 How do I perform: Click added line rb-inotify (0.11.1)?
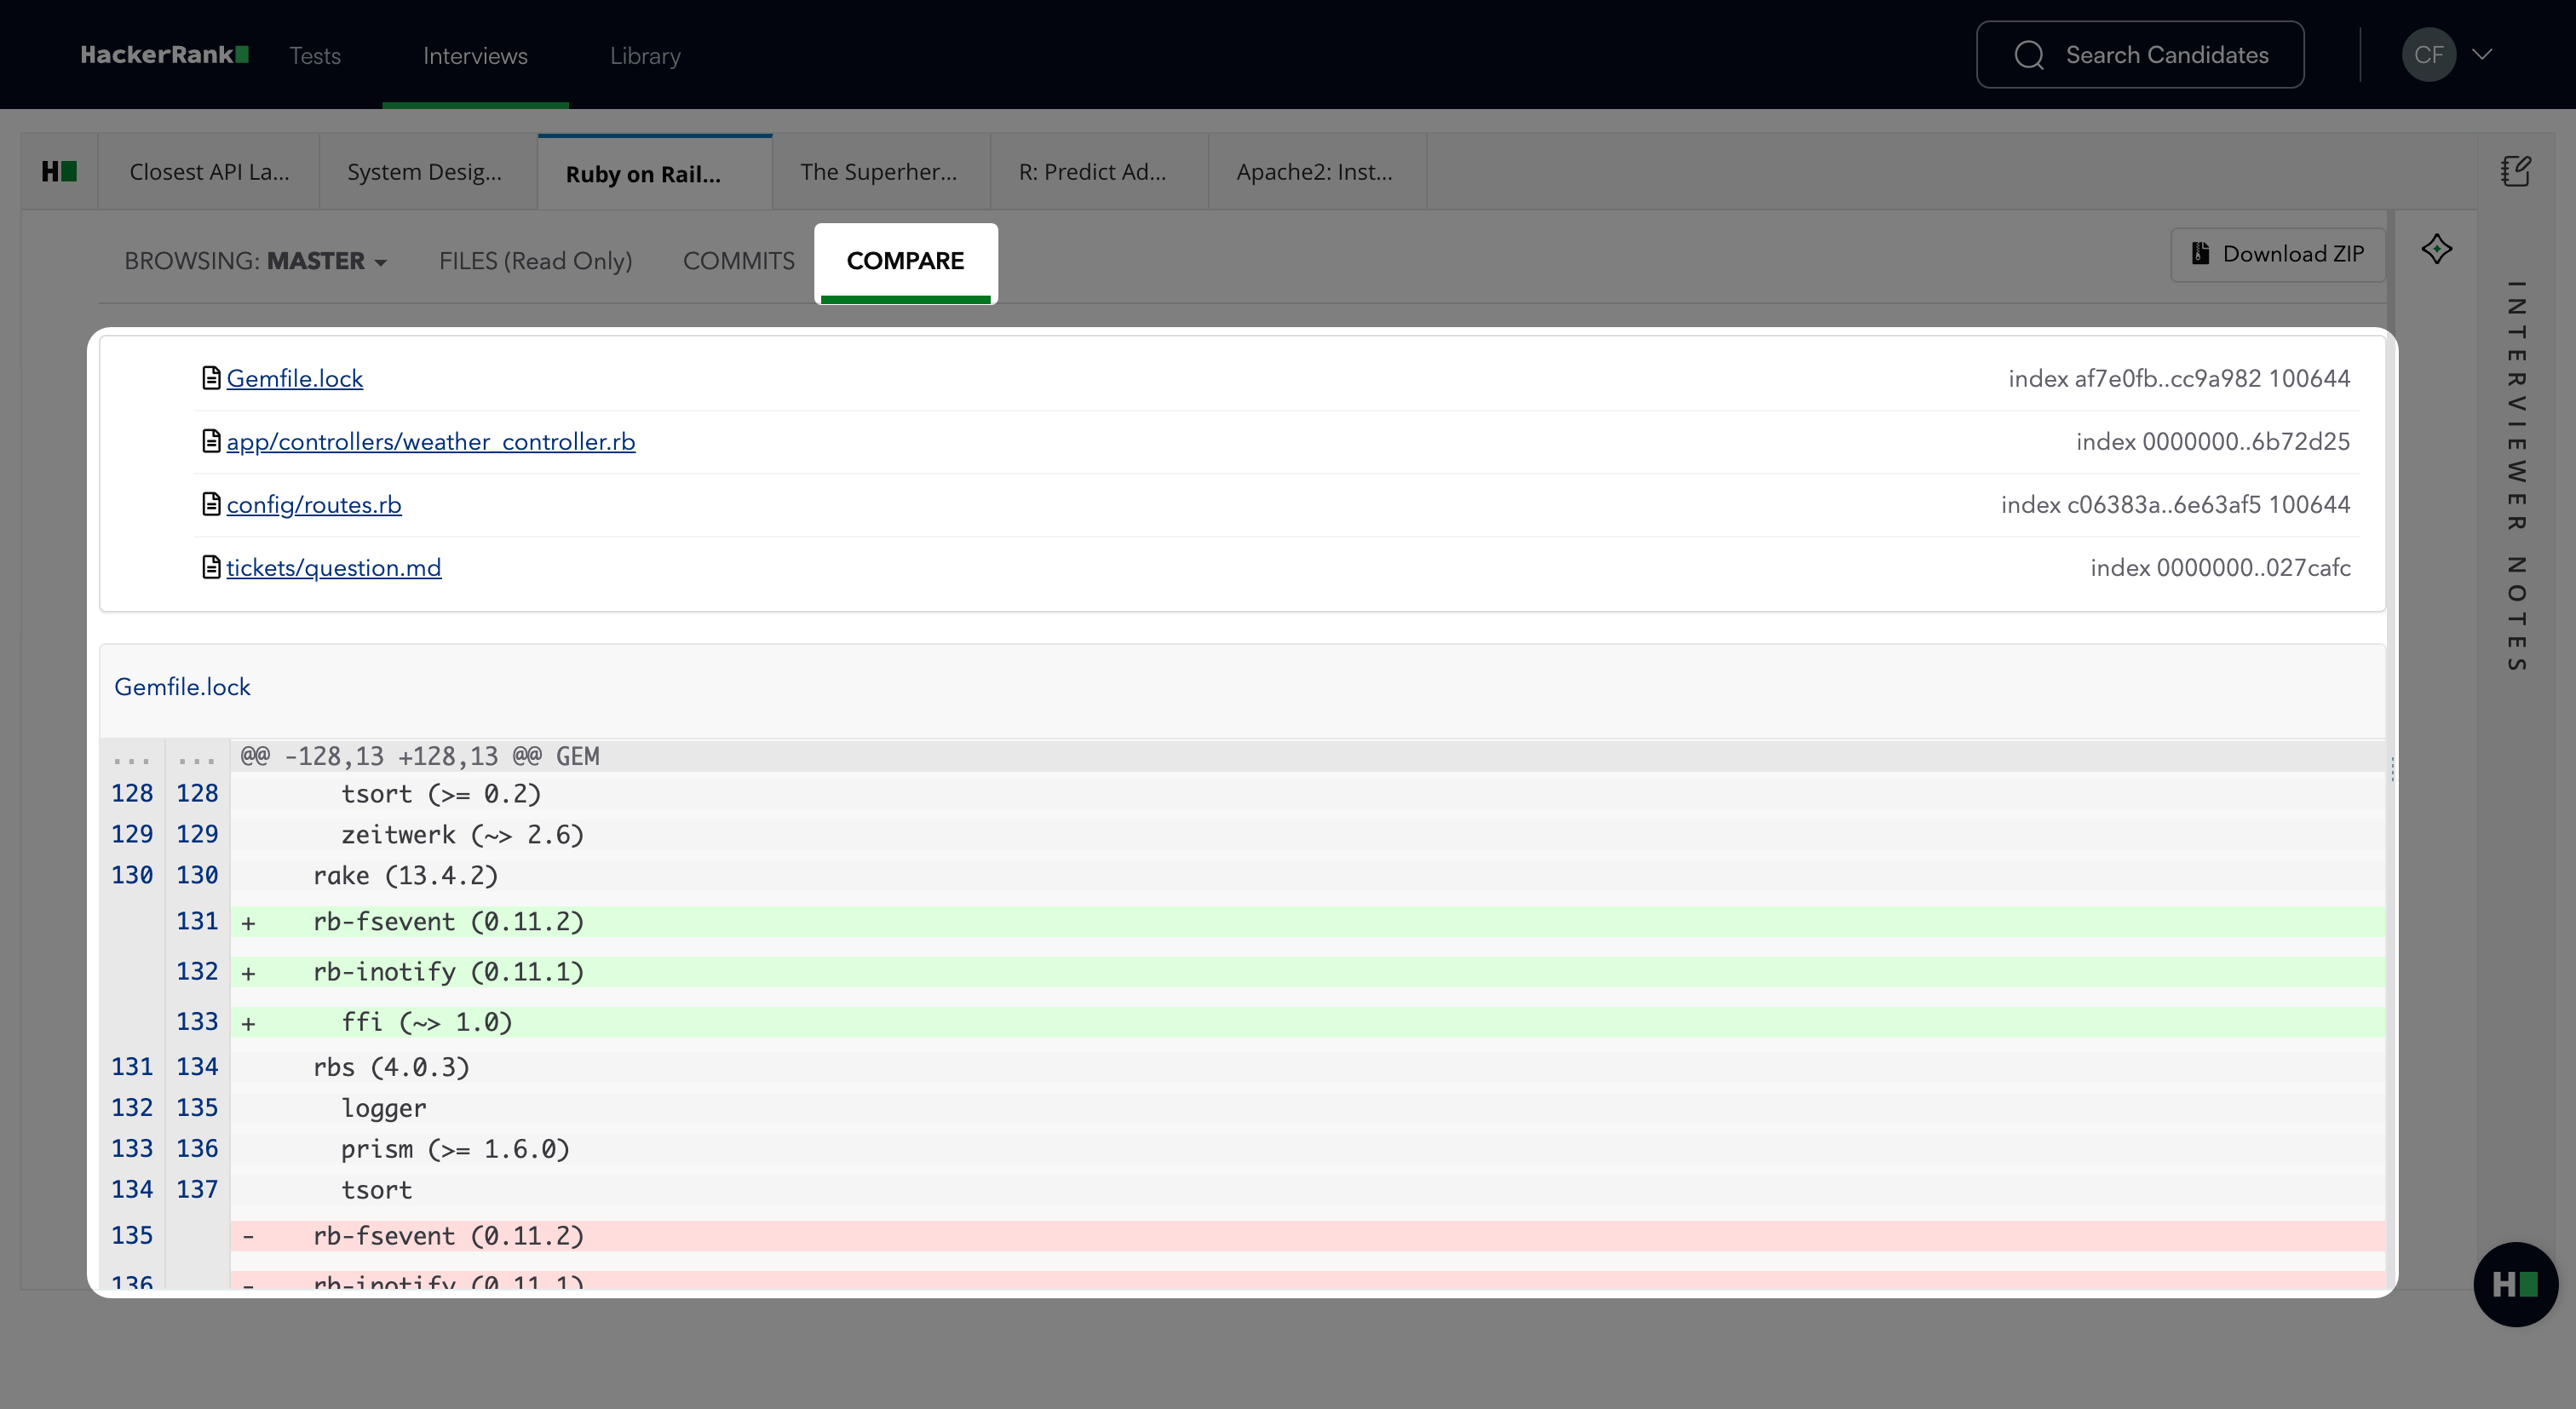pos(1308,972)
